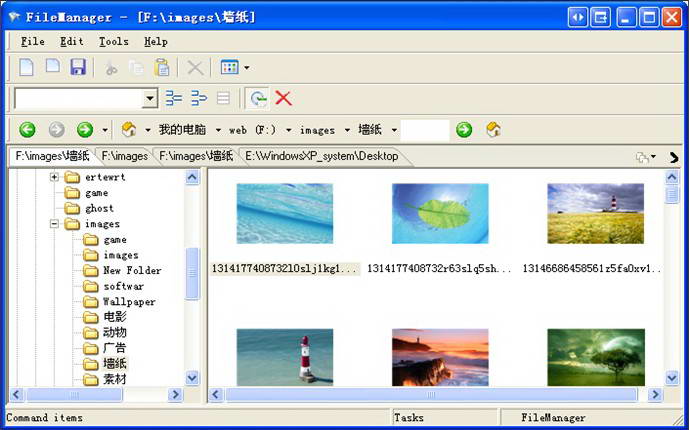This screenshot has height=430, width=689.
Task: Click the Paste clipboard icon
Action: click(161, 67)
